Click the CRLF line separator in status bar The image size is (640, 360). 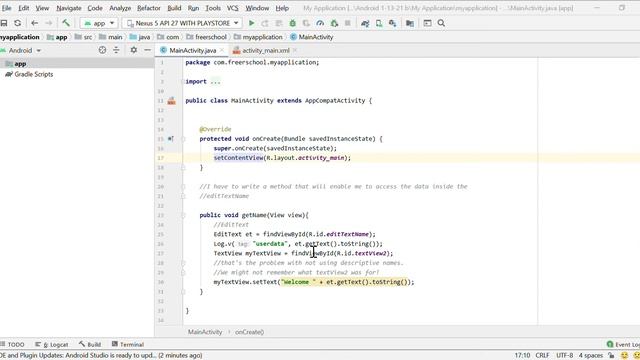(x=542, y=356)
